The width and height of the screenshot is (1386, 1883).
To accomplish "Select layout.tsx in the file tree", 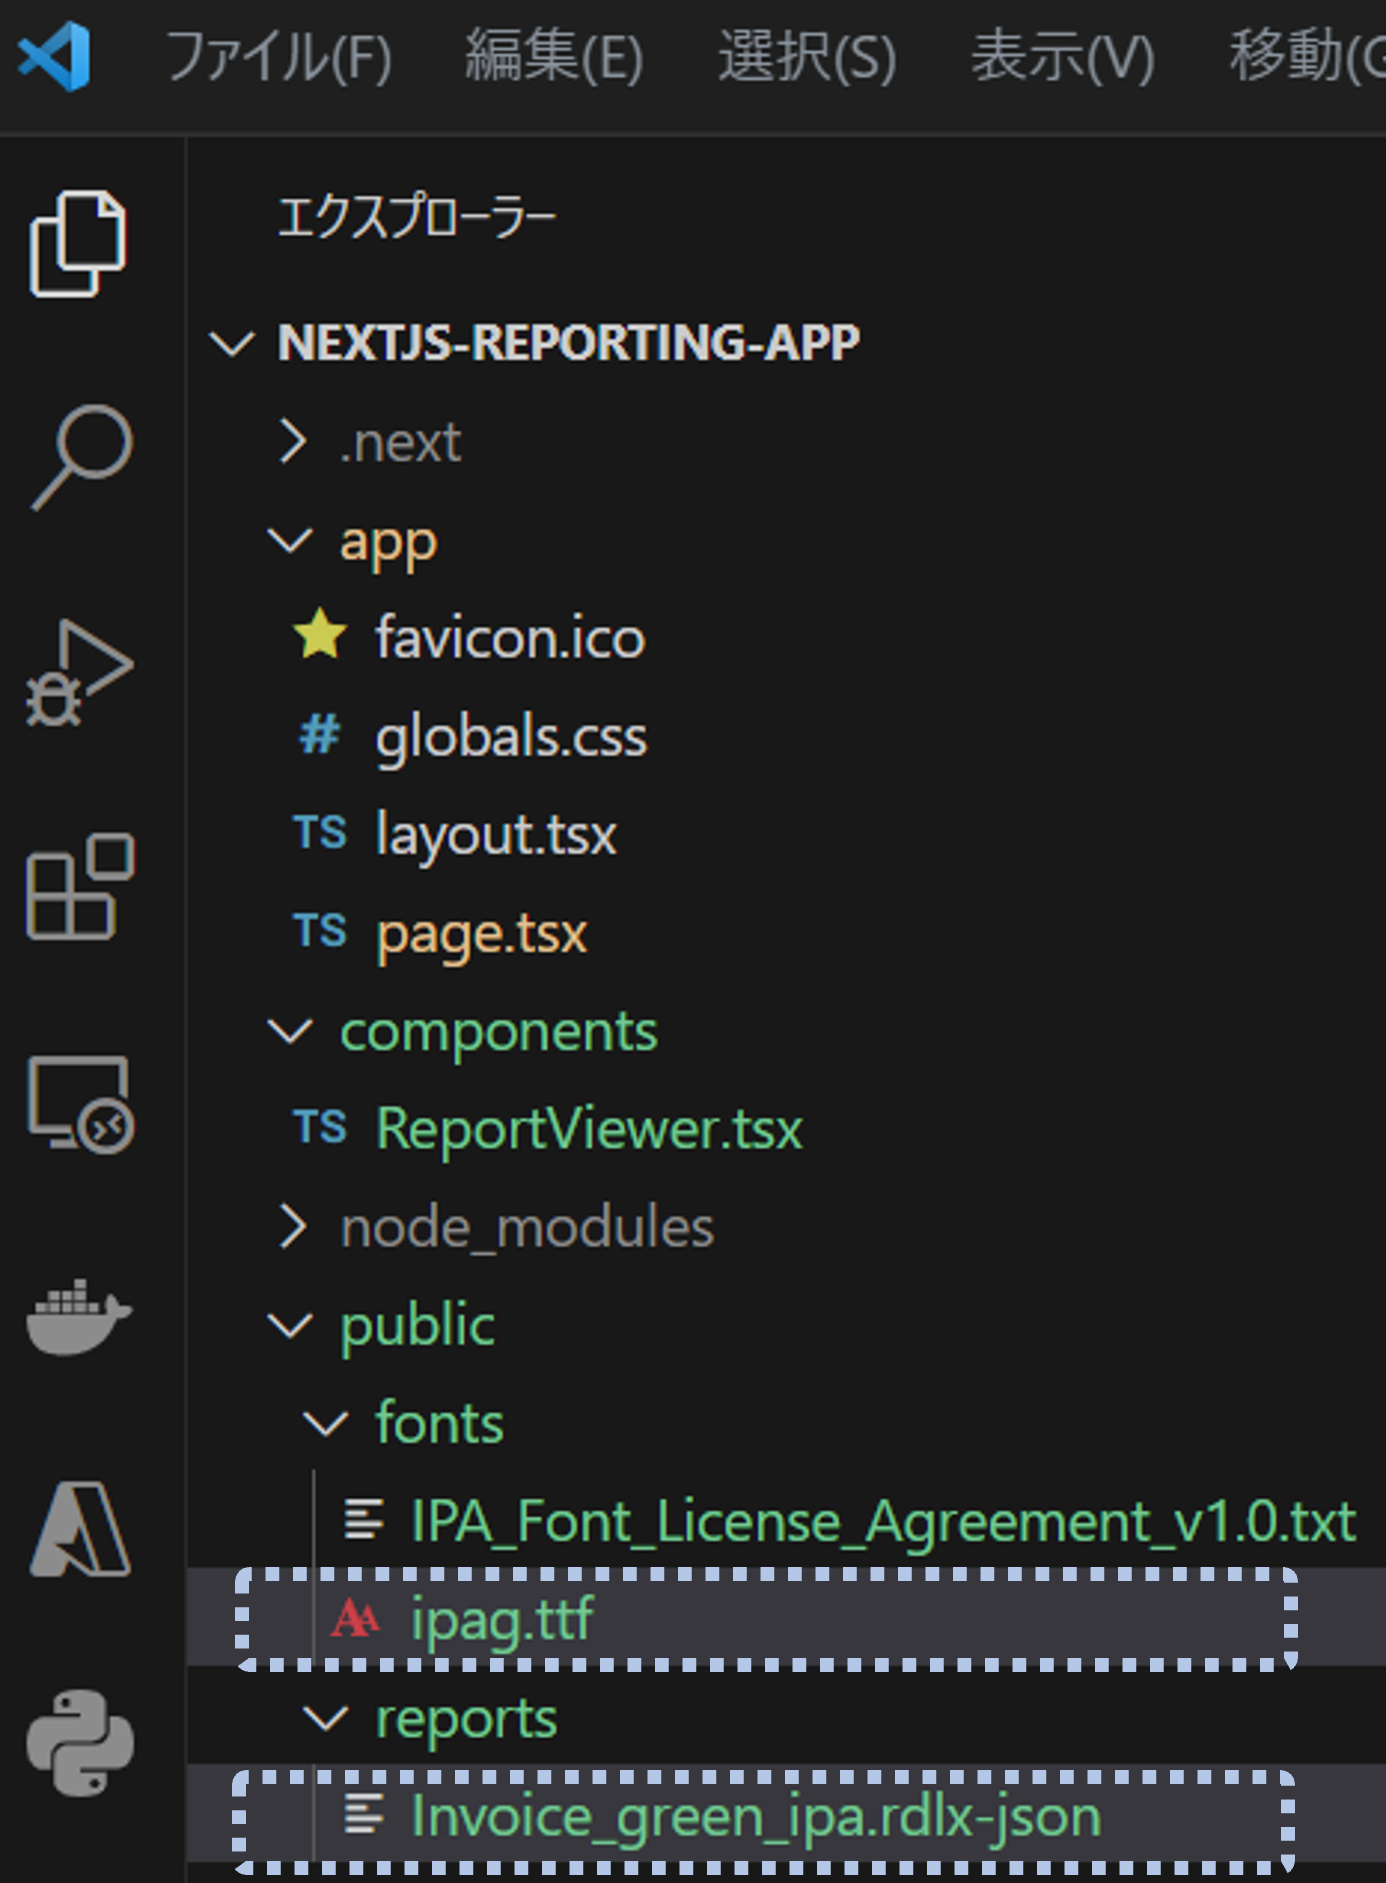I will 497,835.
